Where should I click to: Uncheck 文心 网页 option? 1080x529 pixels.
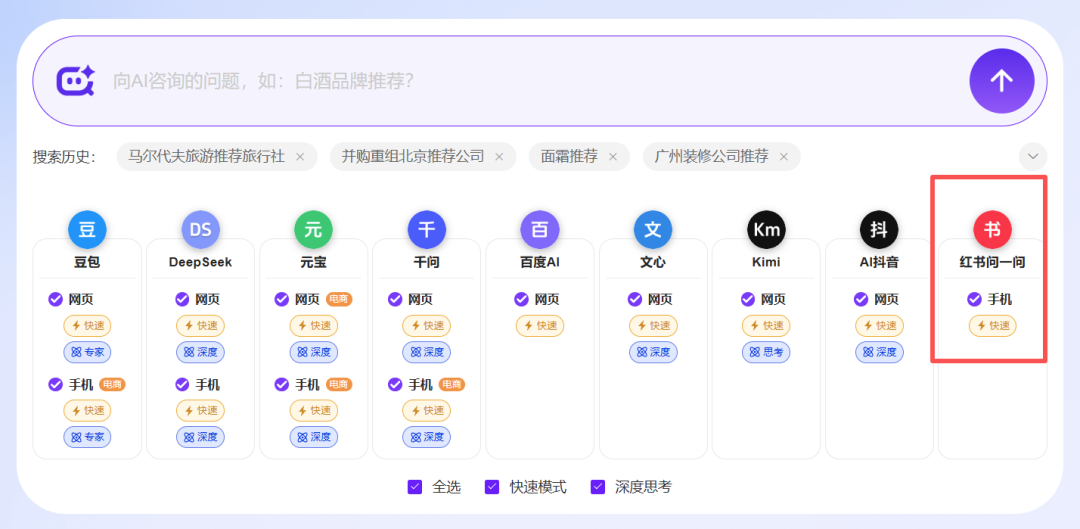point(634,299)
